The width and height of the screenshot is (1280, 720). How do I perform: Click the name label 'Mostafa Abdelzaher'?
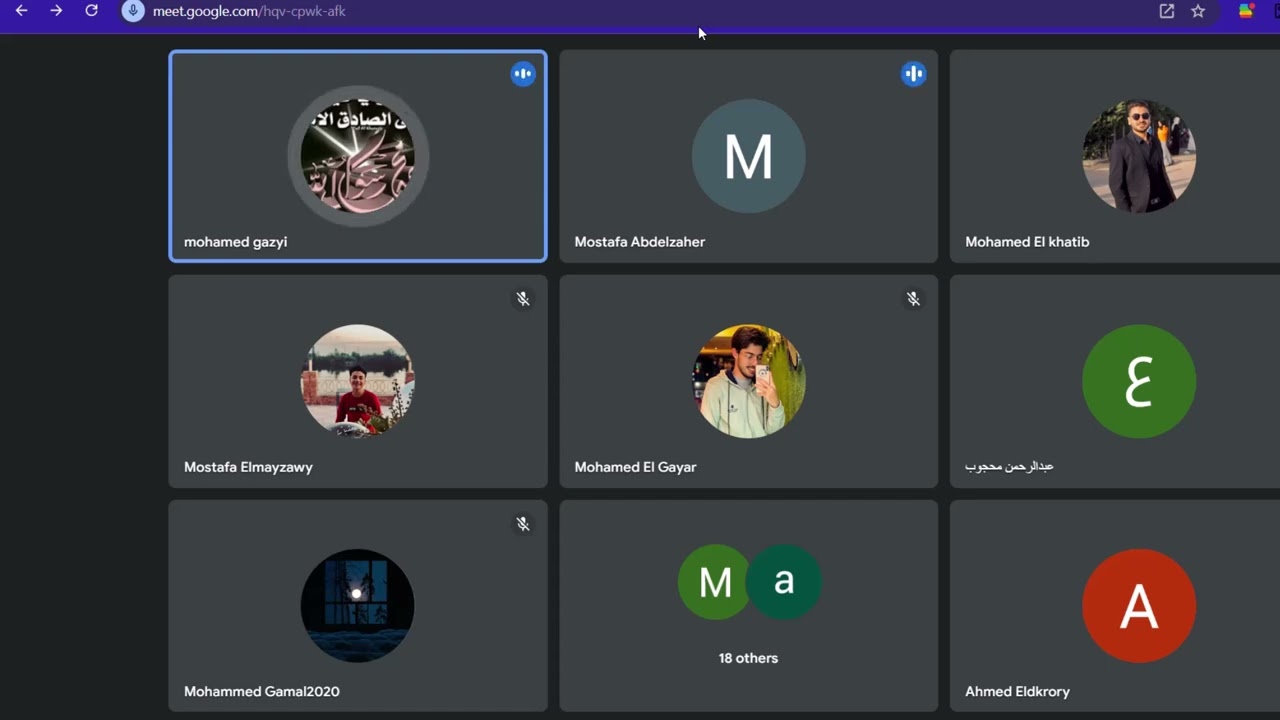pyautogui.click(x=640, y=242)
